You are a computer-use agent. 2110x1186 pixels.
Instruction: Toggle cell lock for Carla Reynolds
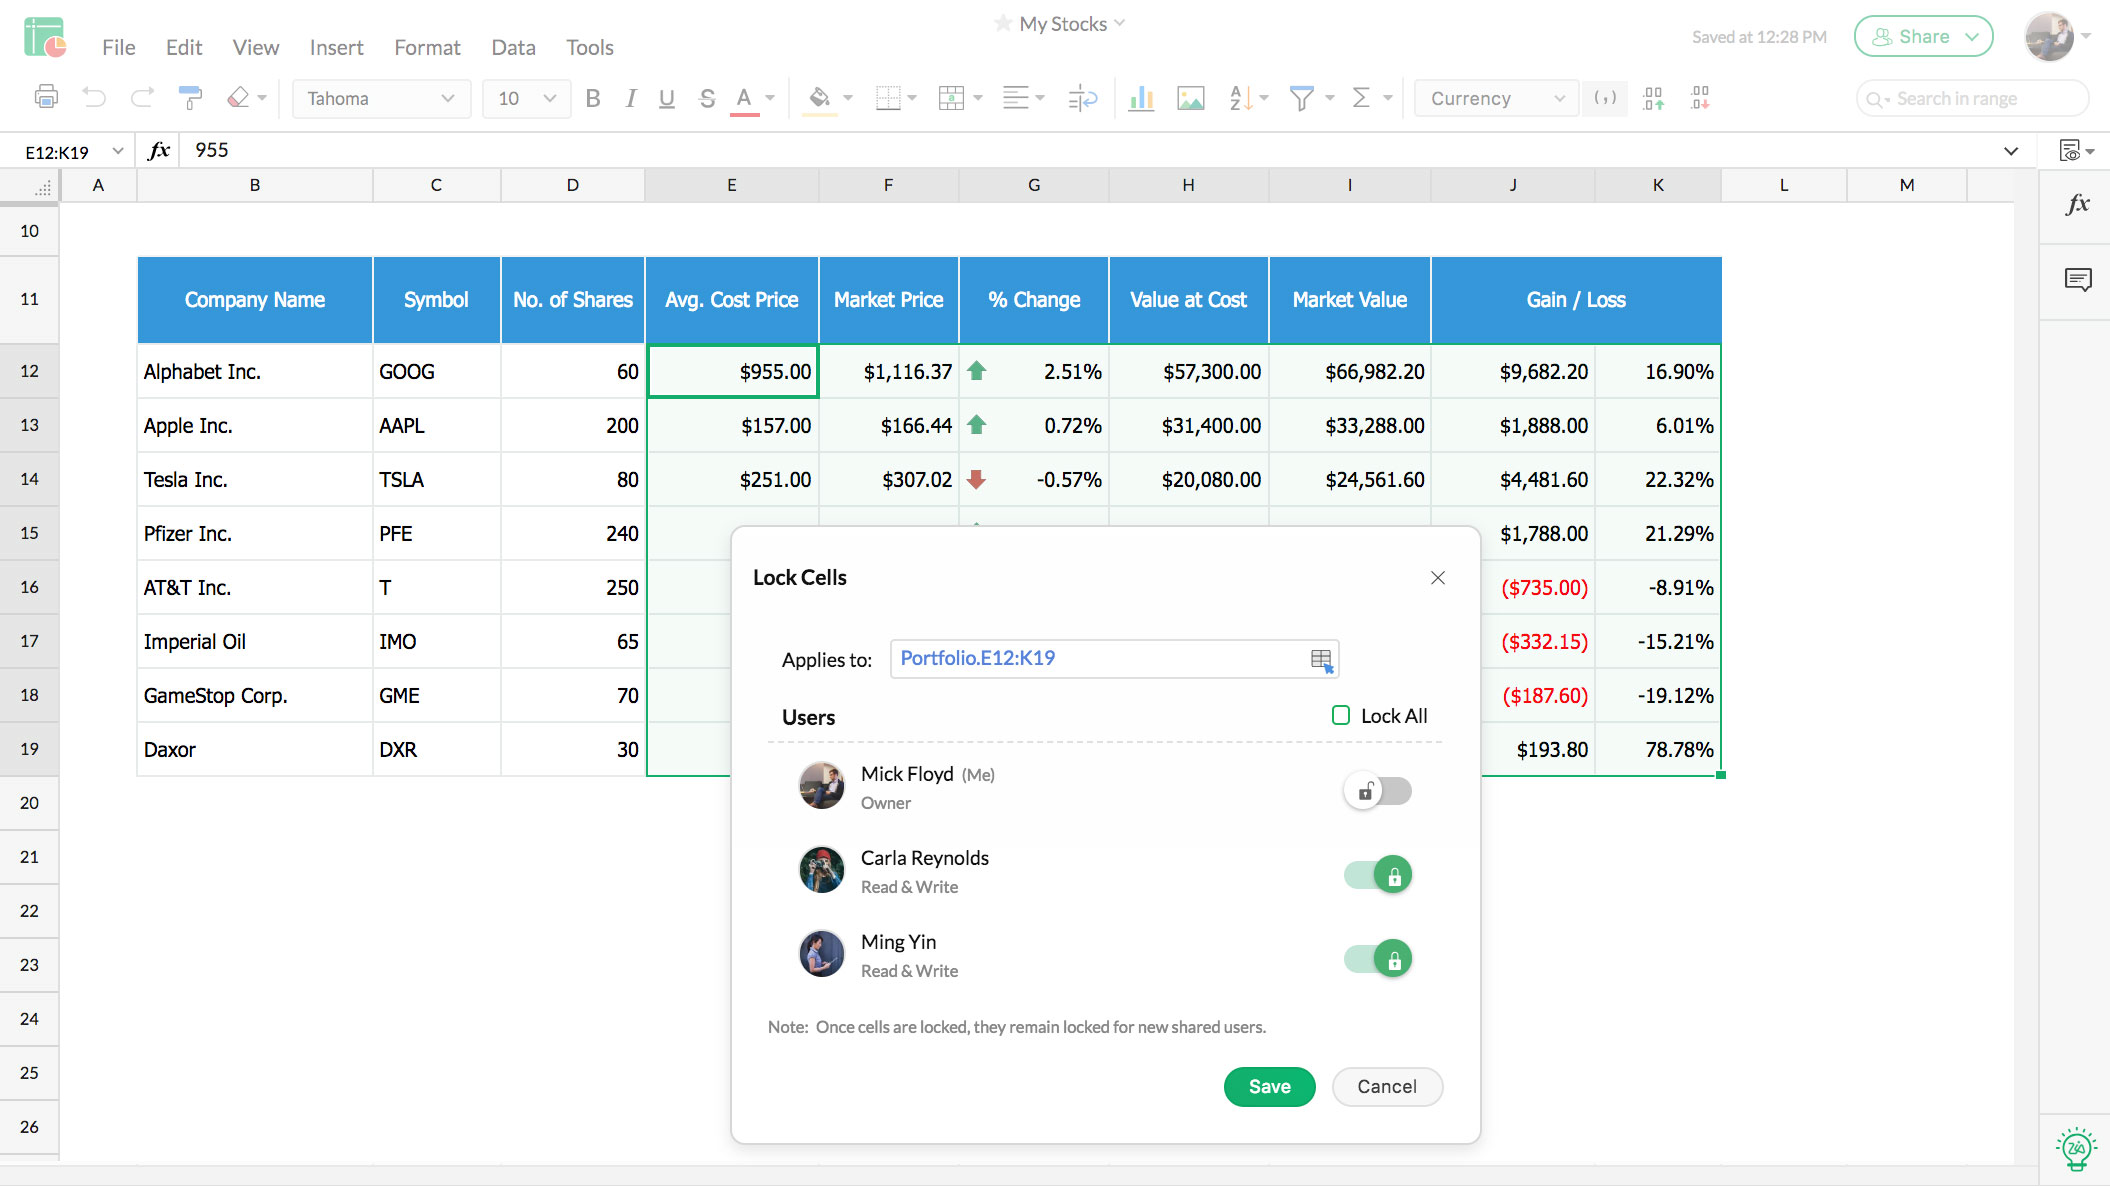pos(1378,873)
